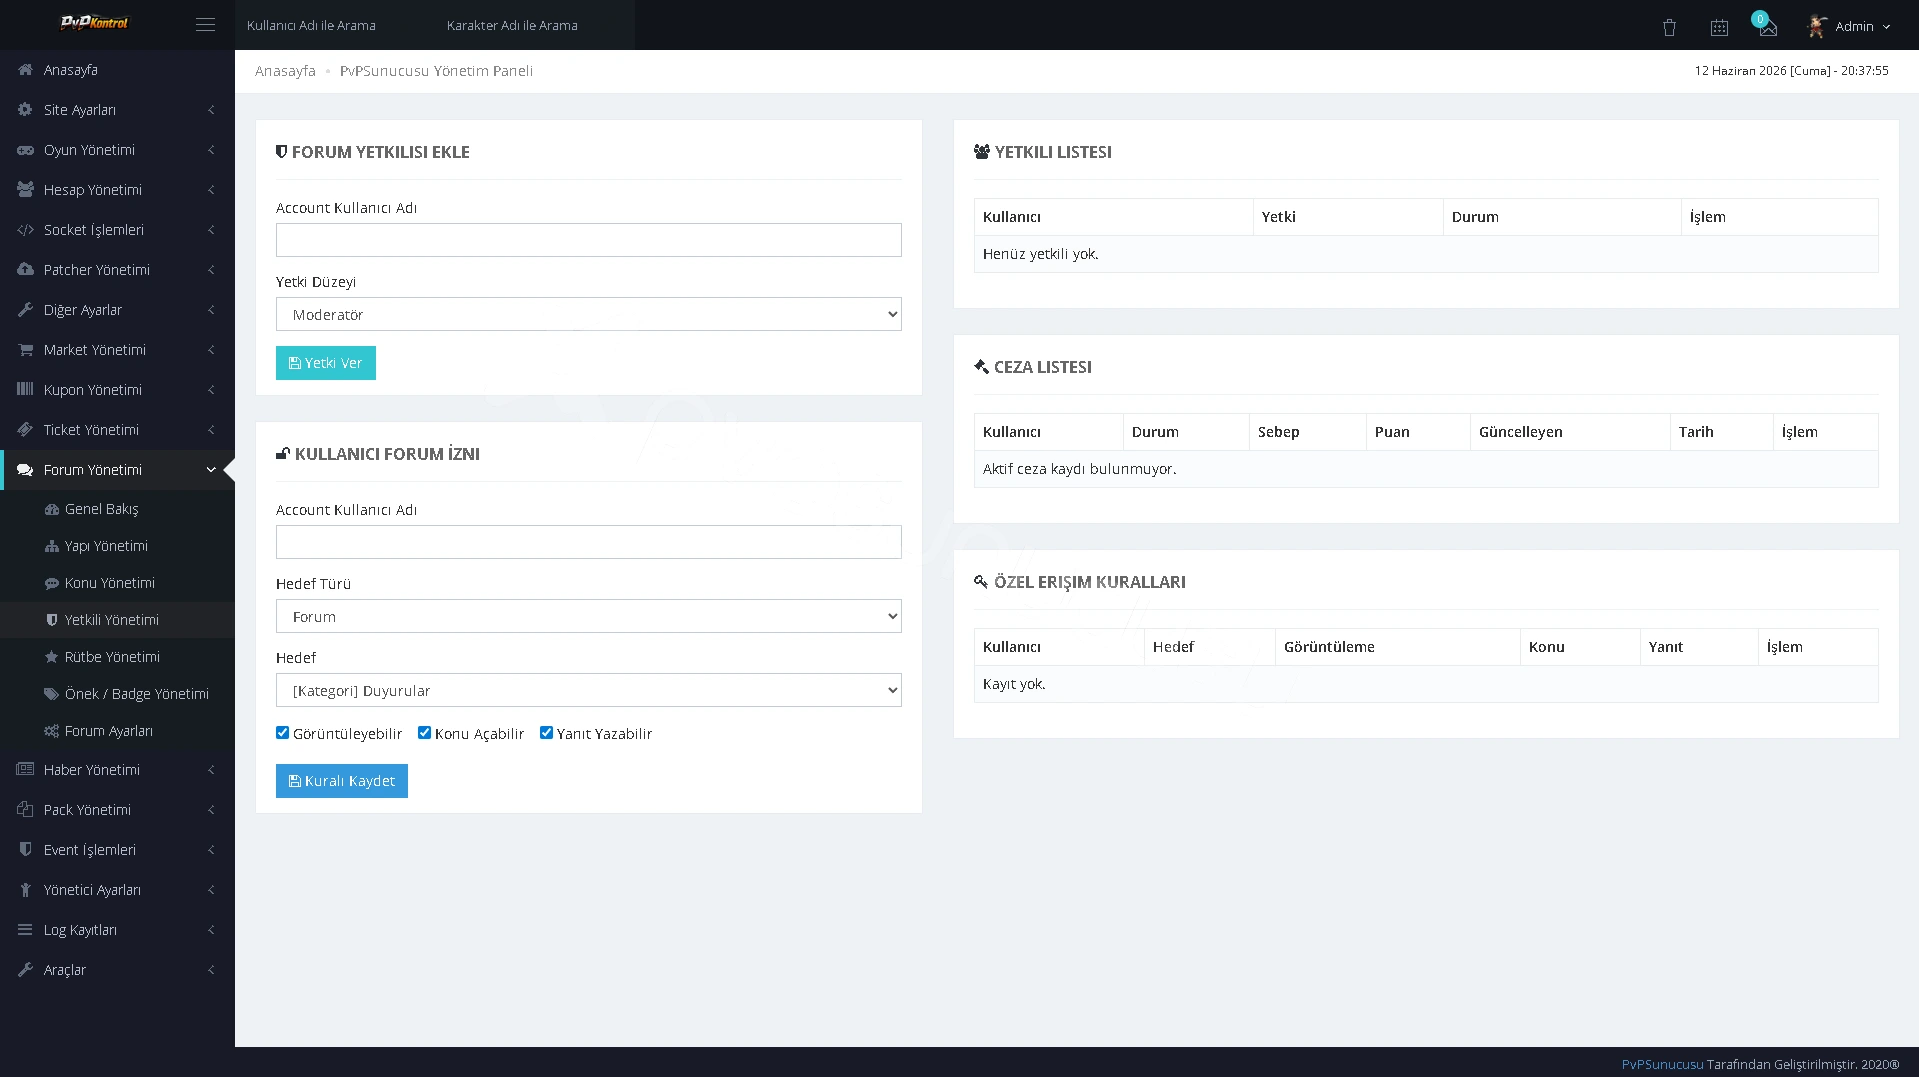
Task: Open the Admin user dropdown arrow
Action: point(1887,27)
